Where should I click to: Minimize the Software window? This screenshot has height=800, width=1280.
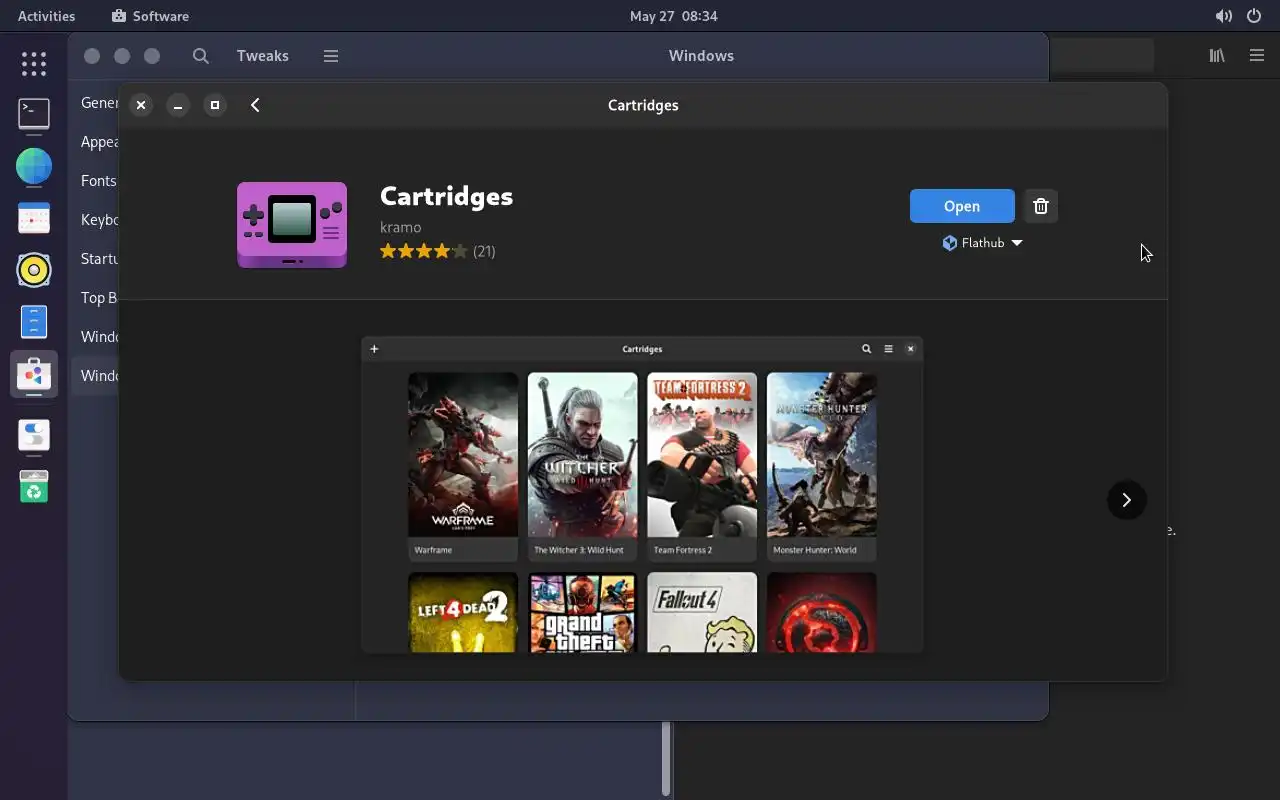coord(178,105)
